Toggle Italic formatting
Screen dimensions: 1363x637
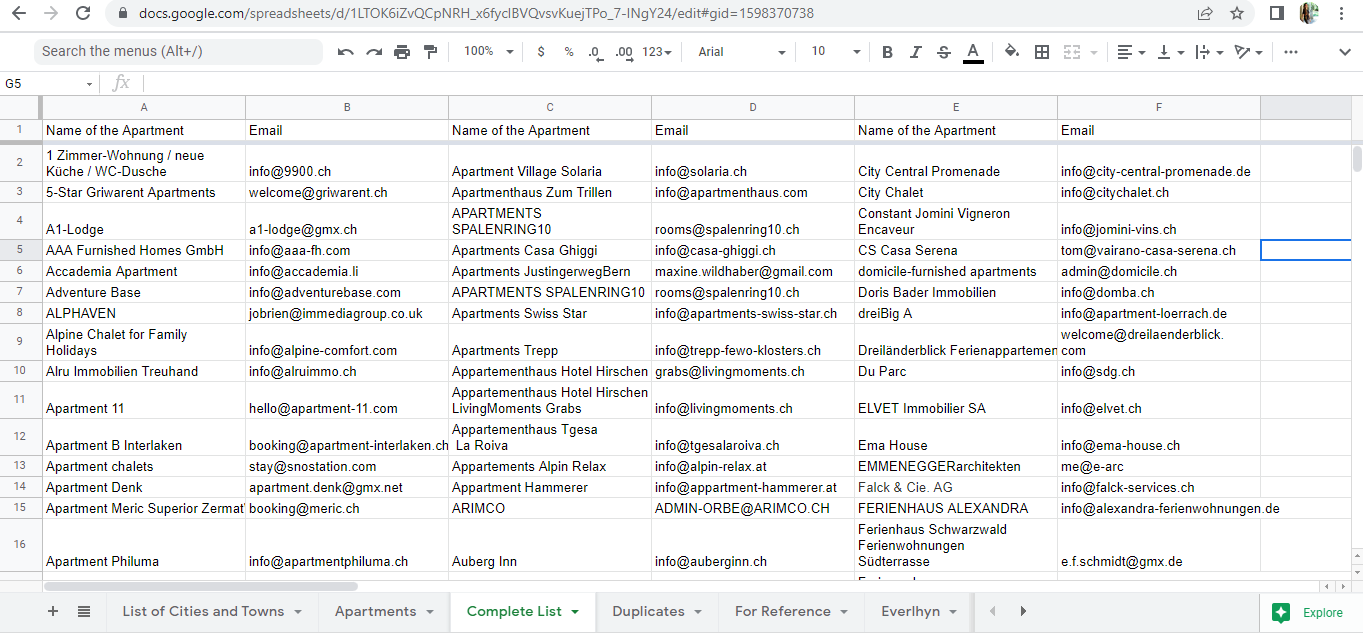pos(915,52)
